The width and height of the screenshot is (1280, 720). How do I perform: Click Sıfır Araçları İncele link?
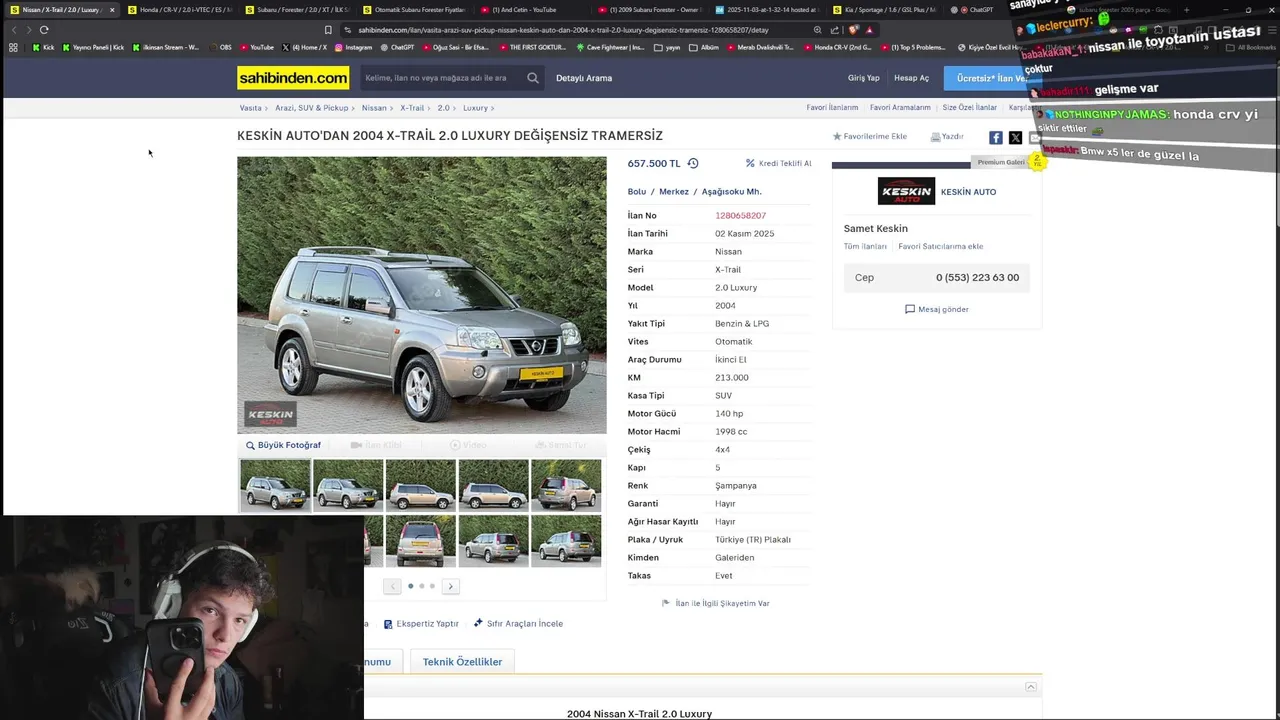(x=518, y=624)
